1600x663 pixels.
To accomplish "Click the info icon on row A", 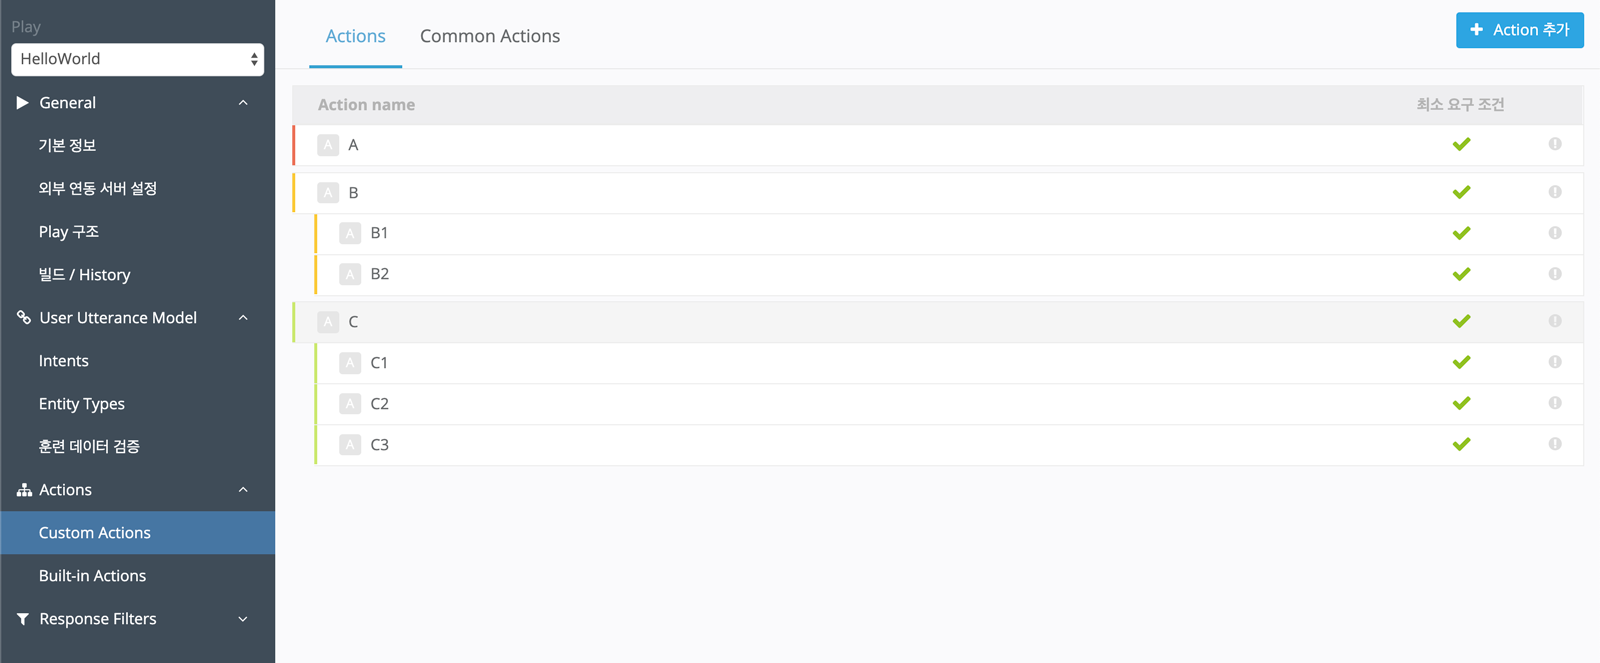I will coord(1554,144).
